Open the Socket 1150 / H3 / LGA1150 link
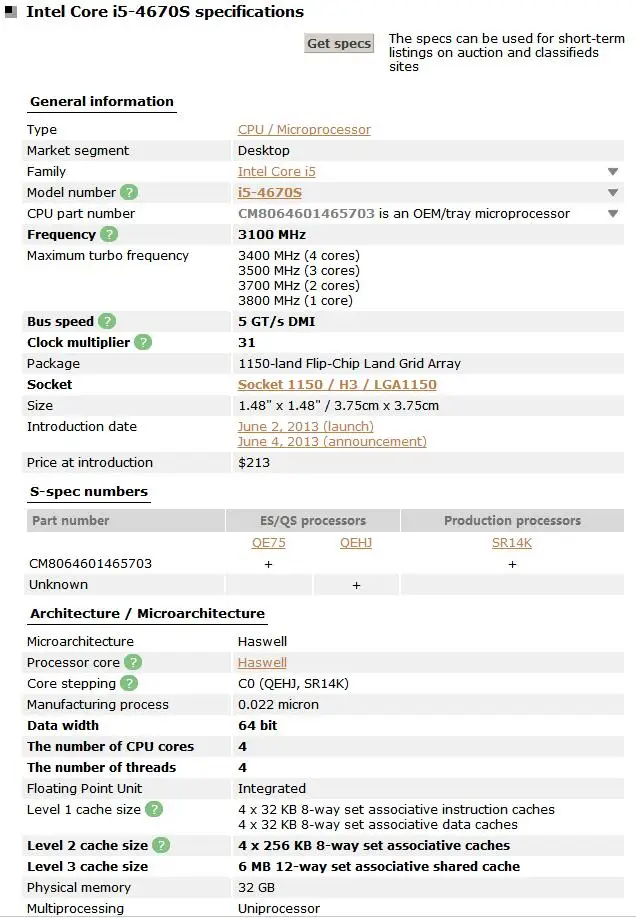Viewport: 636px width, 918px height. pos(337,385)
